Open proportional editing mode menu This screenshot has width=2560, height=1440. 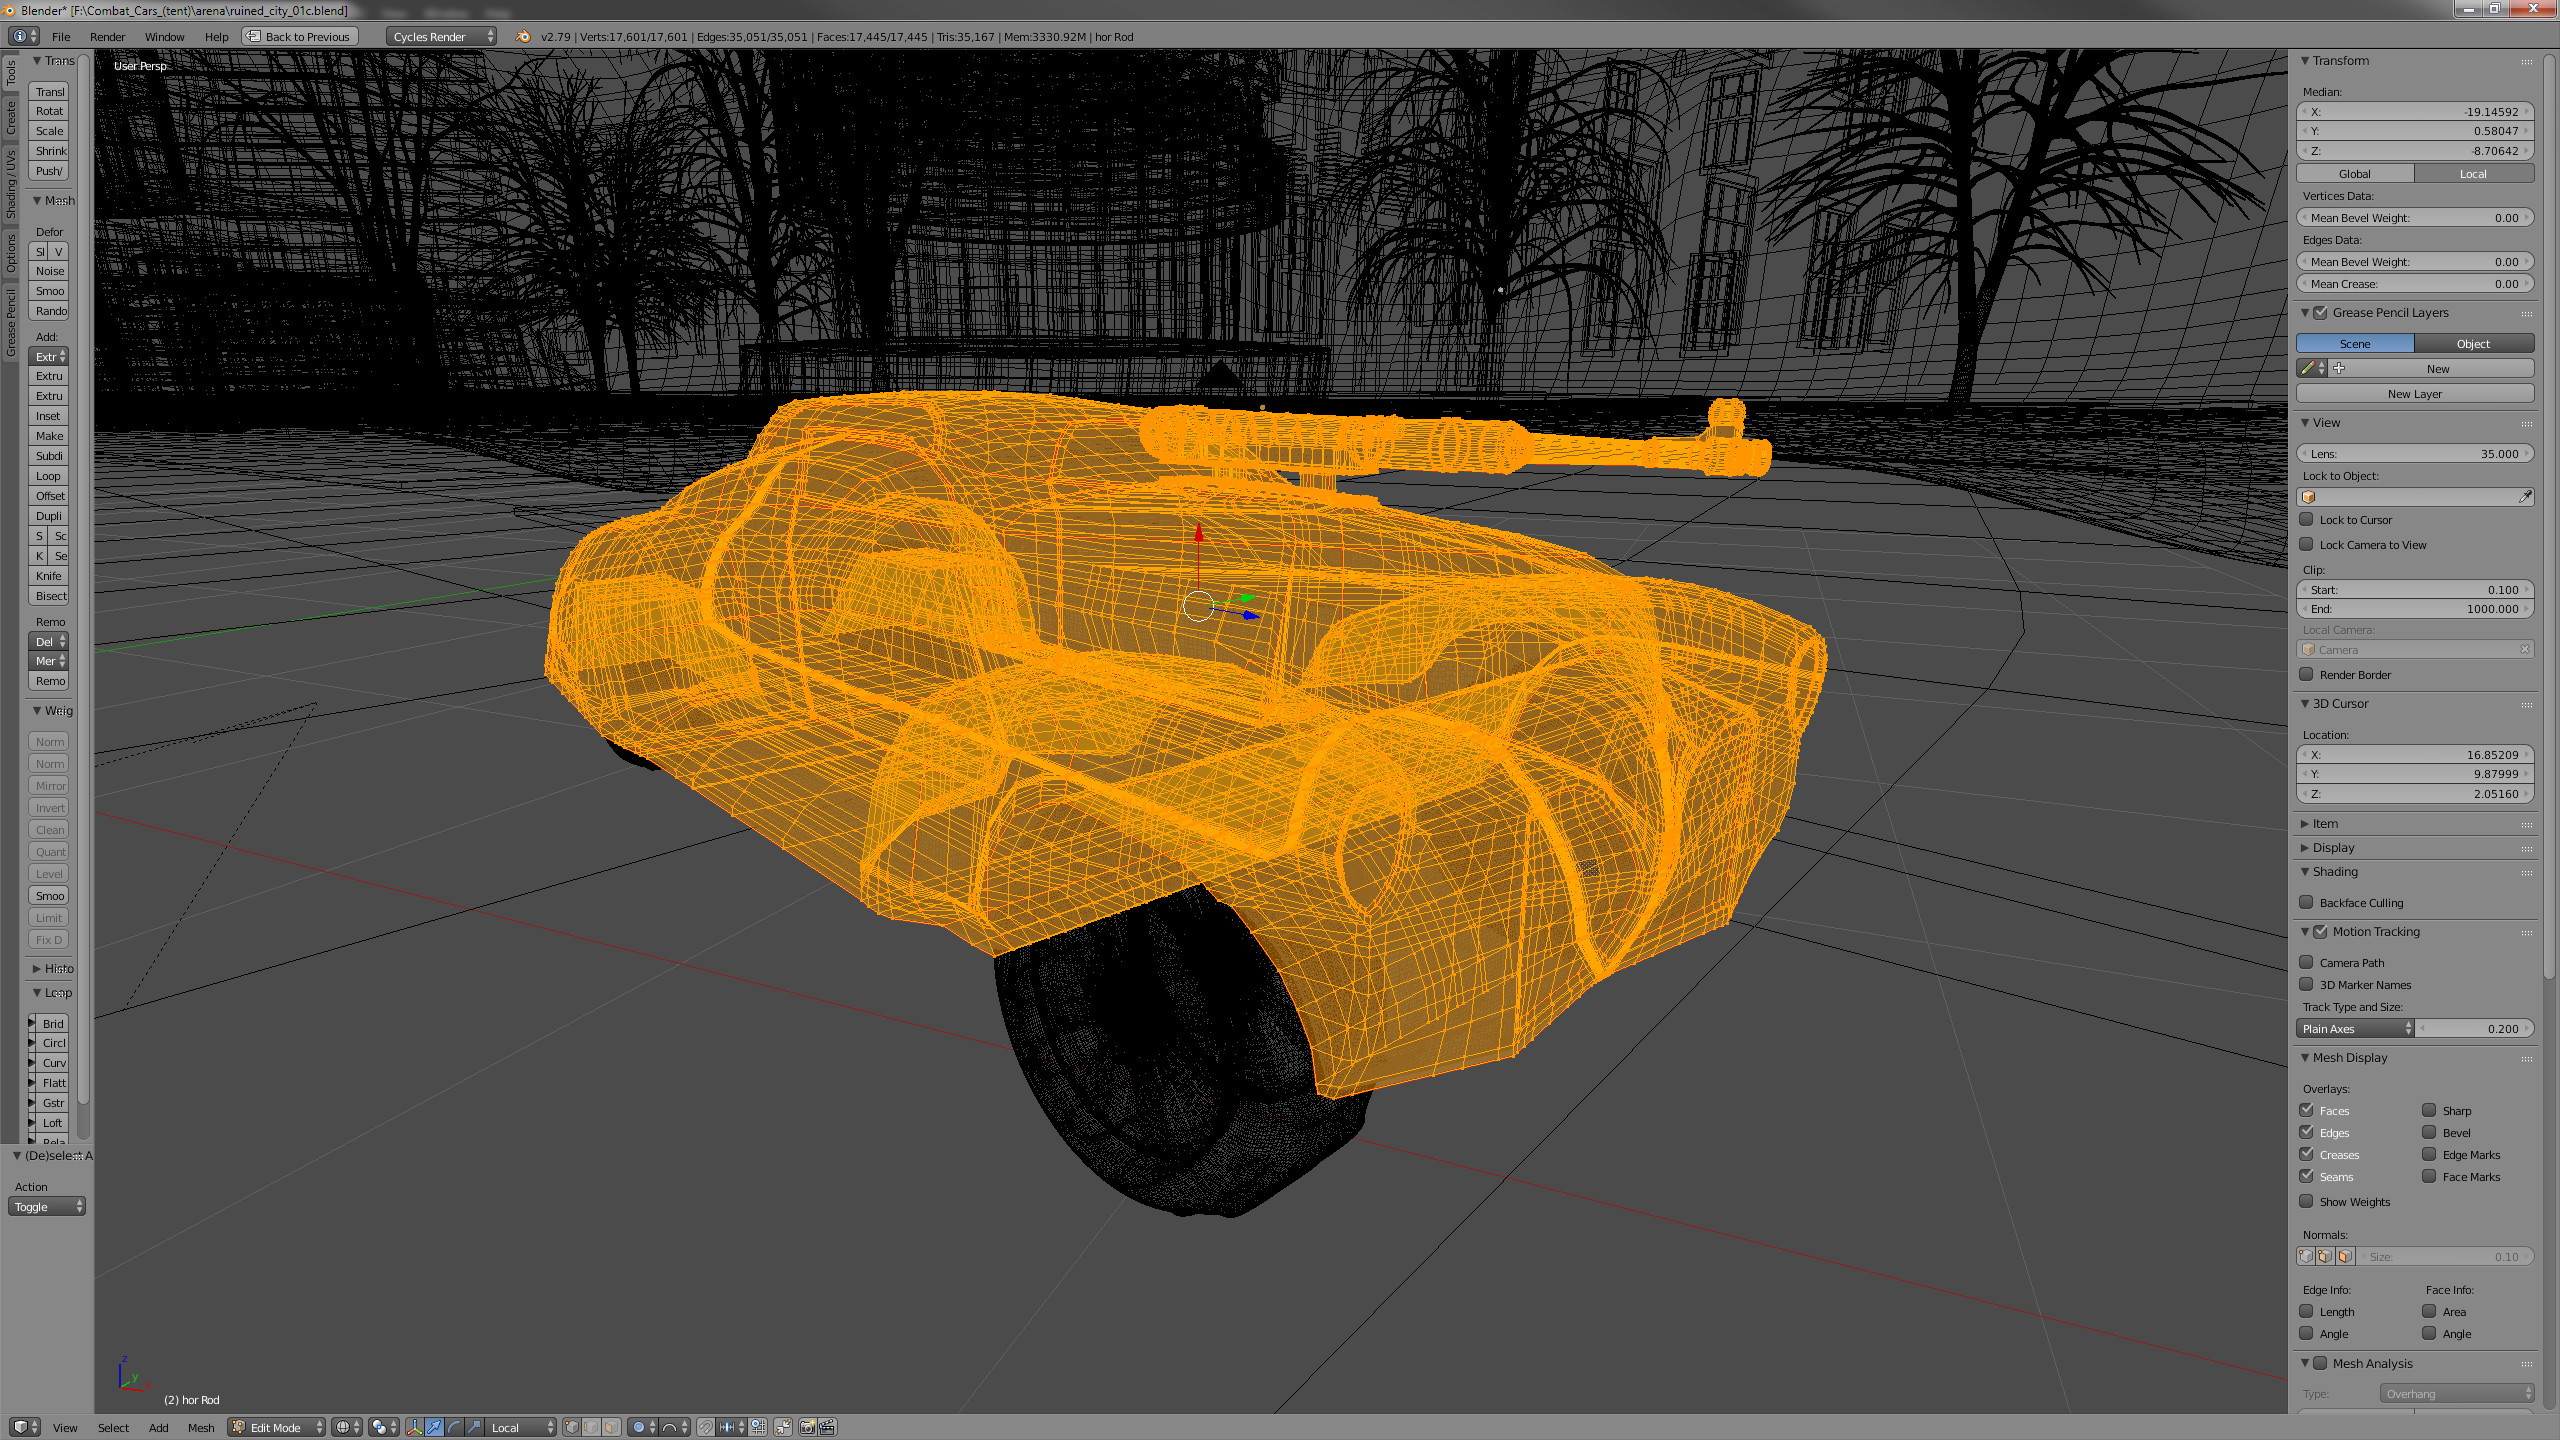tap(643, 1427)
